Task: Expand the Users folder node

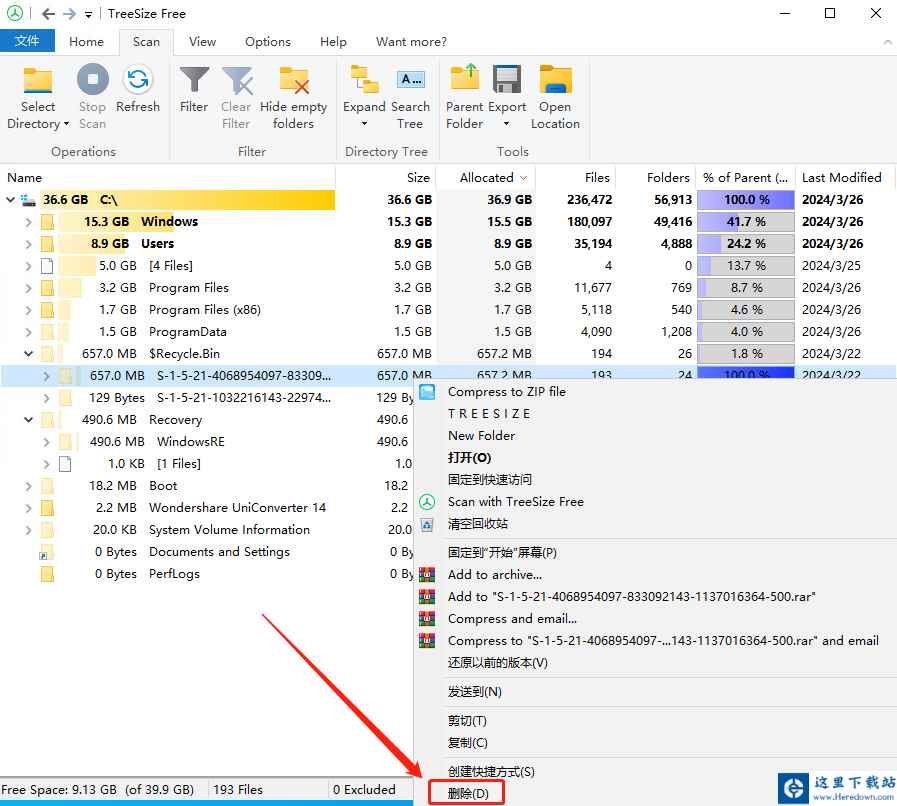Action: [29, 244]
